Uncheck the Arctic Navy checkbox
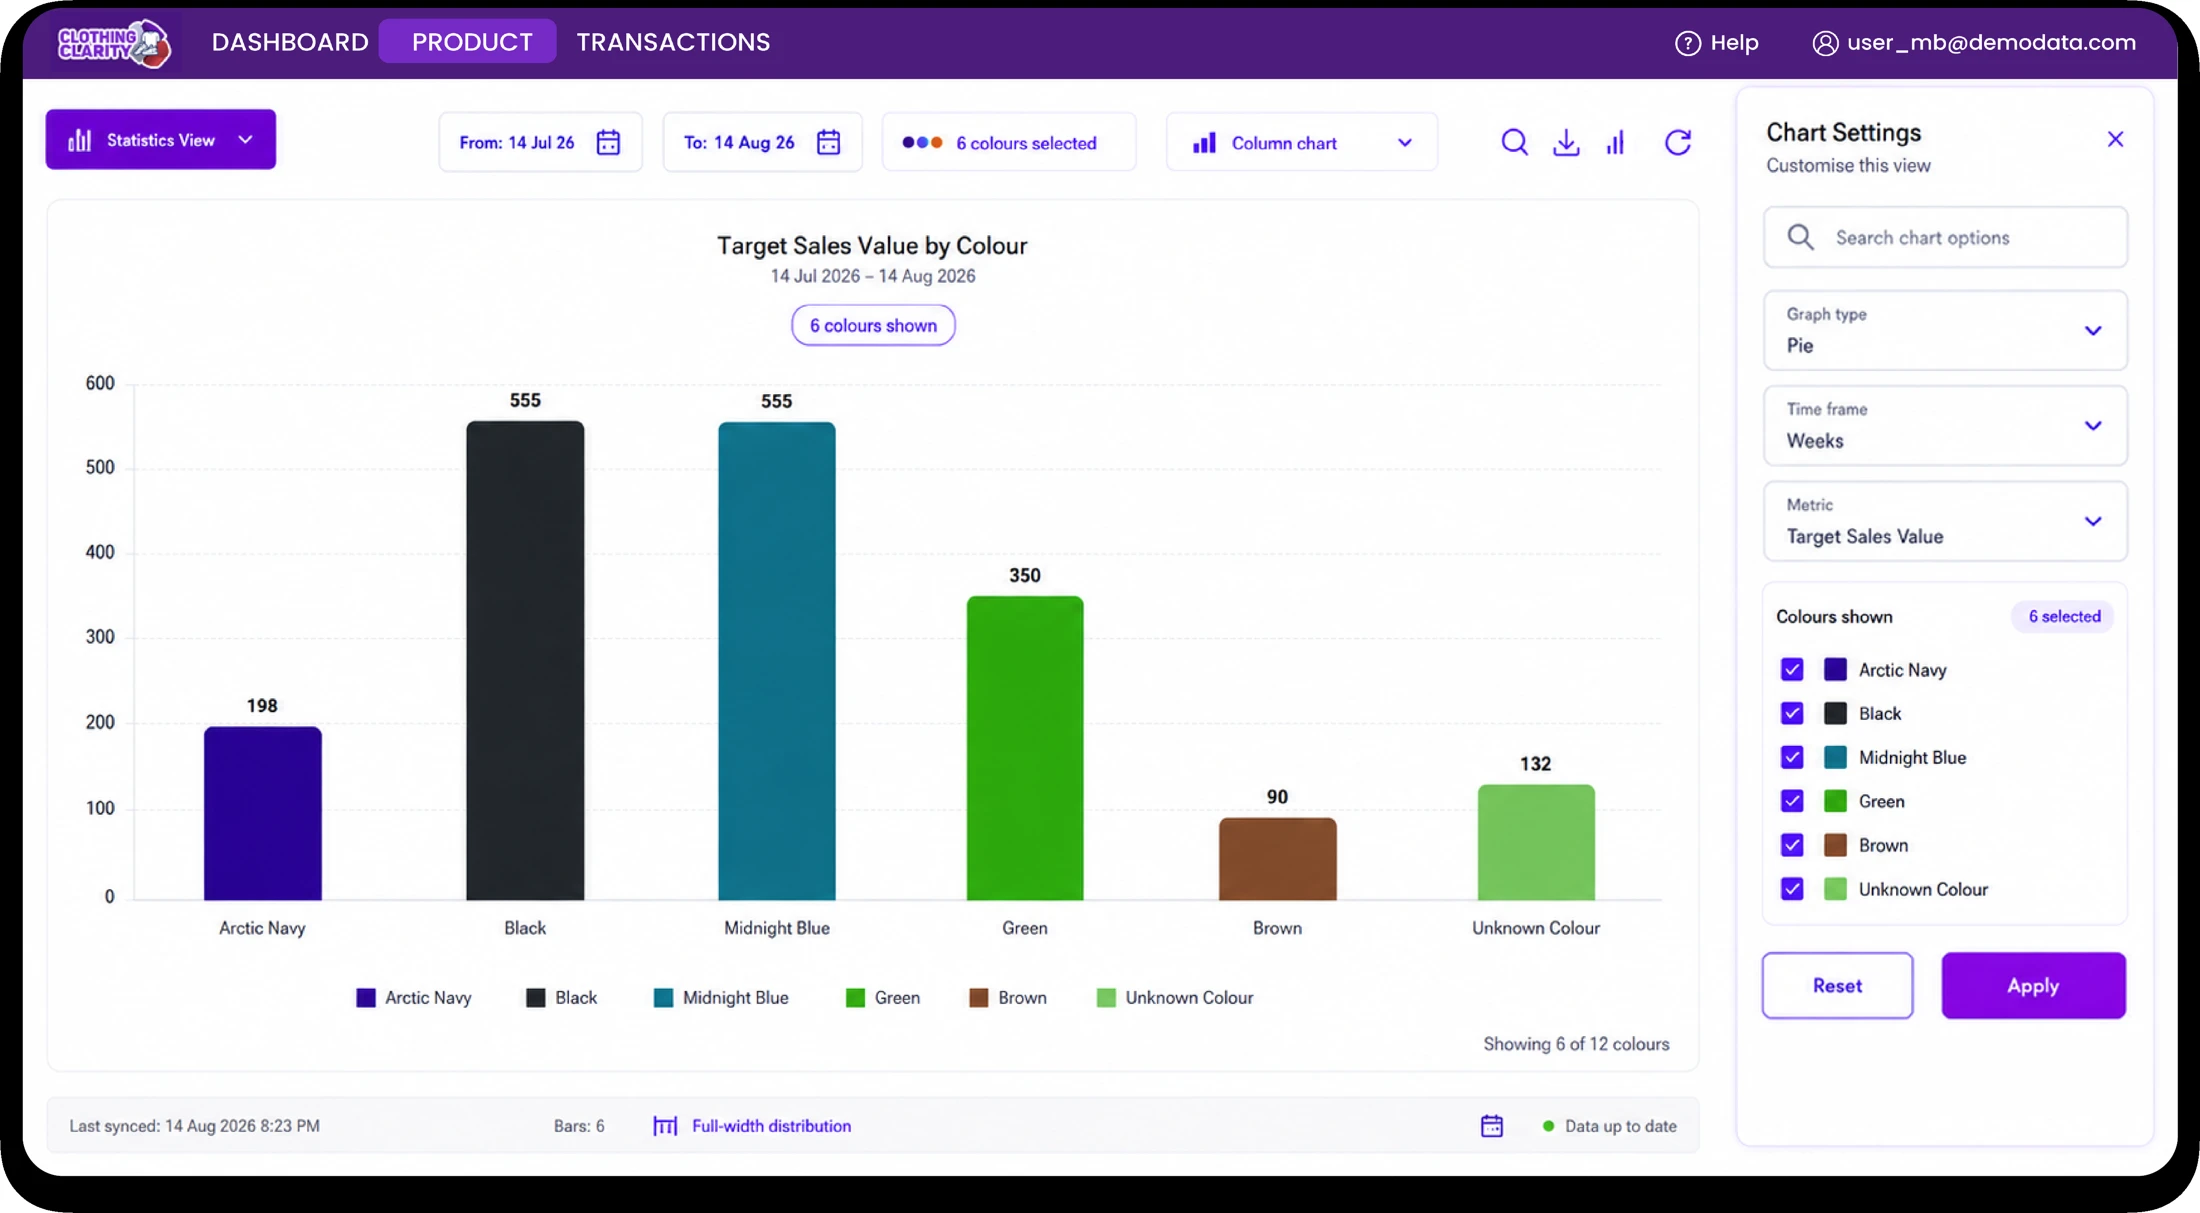The width and height of the screenshot is (2200, 1213). click(x=1792, y=670)
